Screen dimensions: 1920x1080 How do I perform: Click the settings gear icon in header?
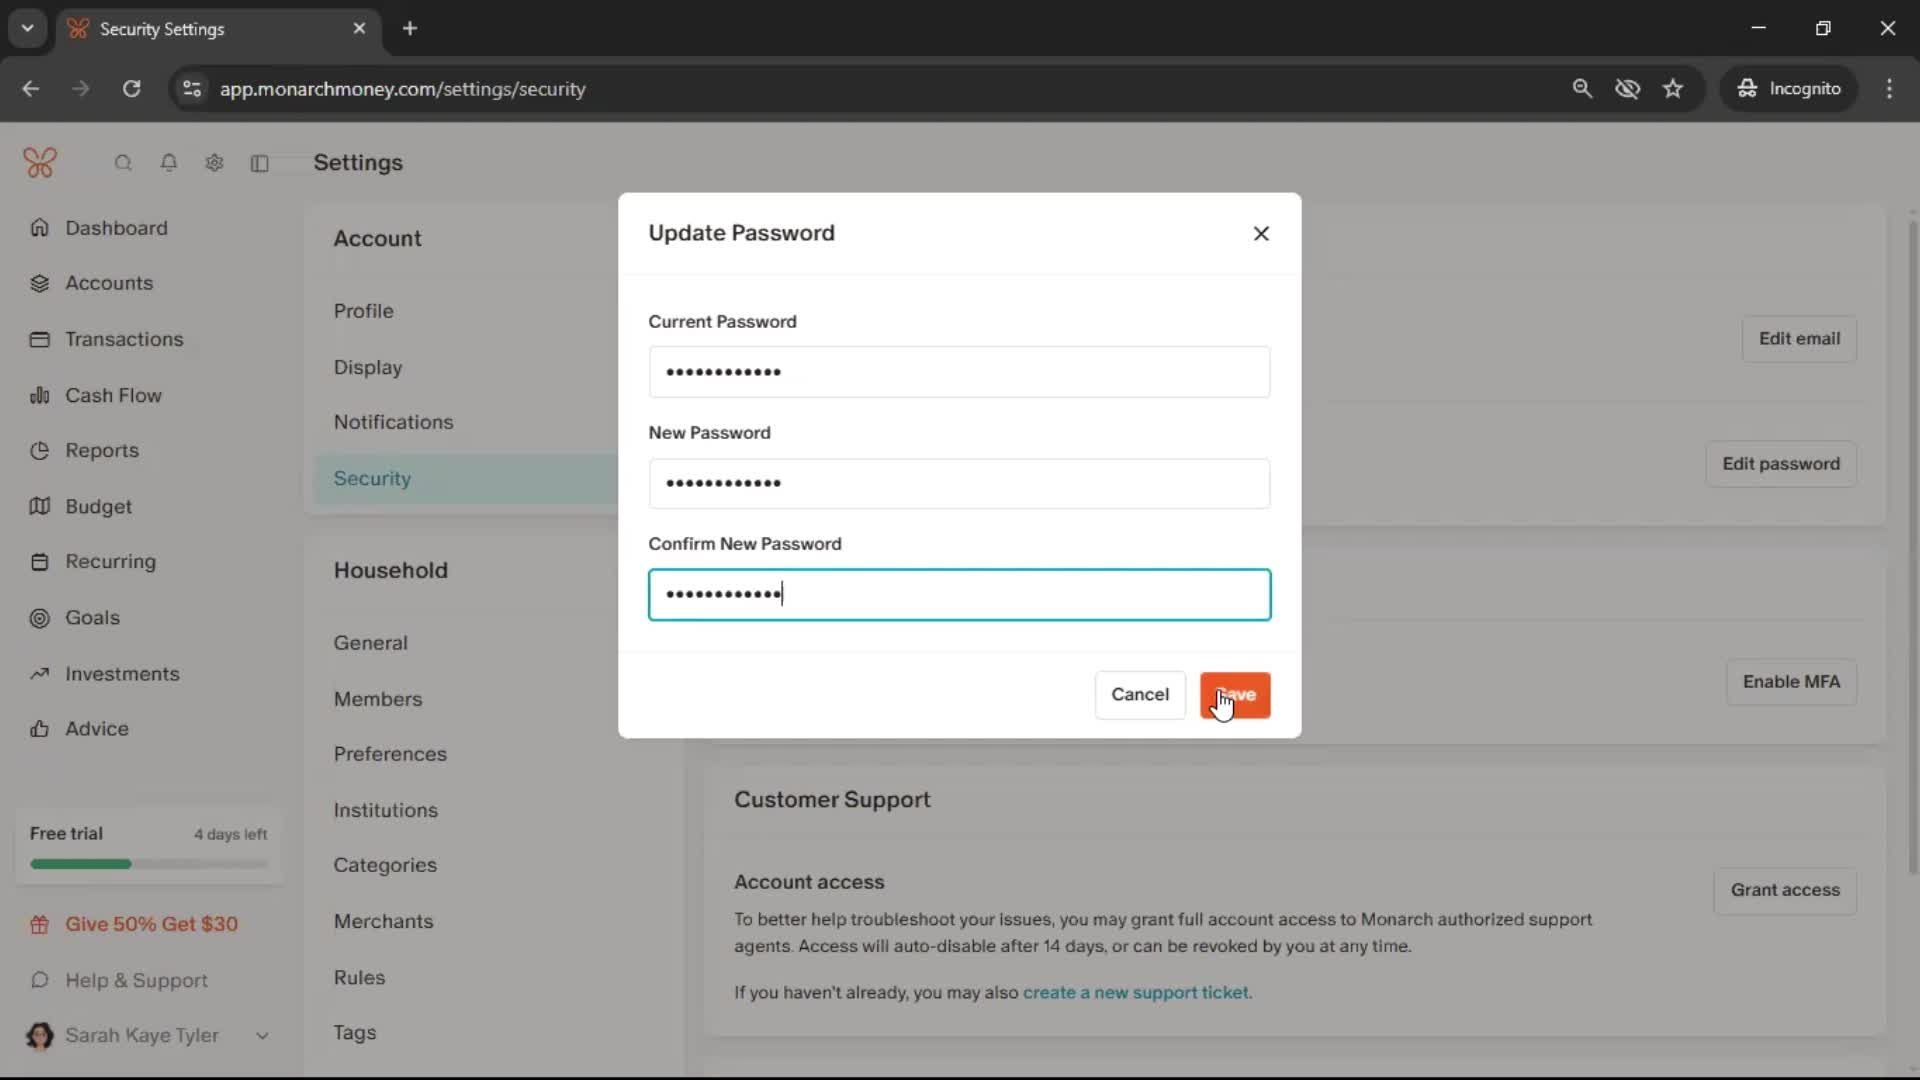click(214, 163)
